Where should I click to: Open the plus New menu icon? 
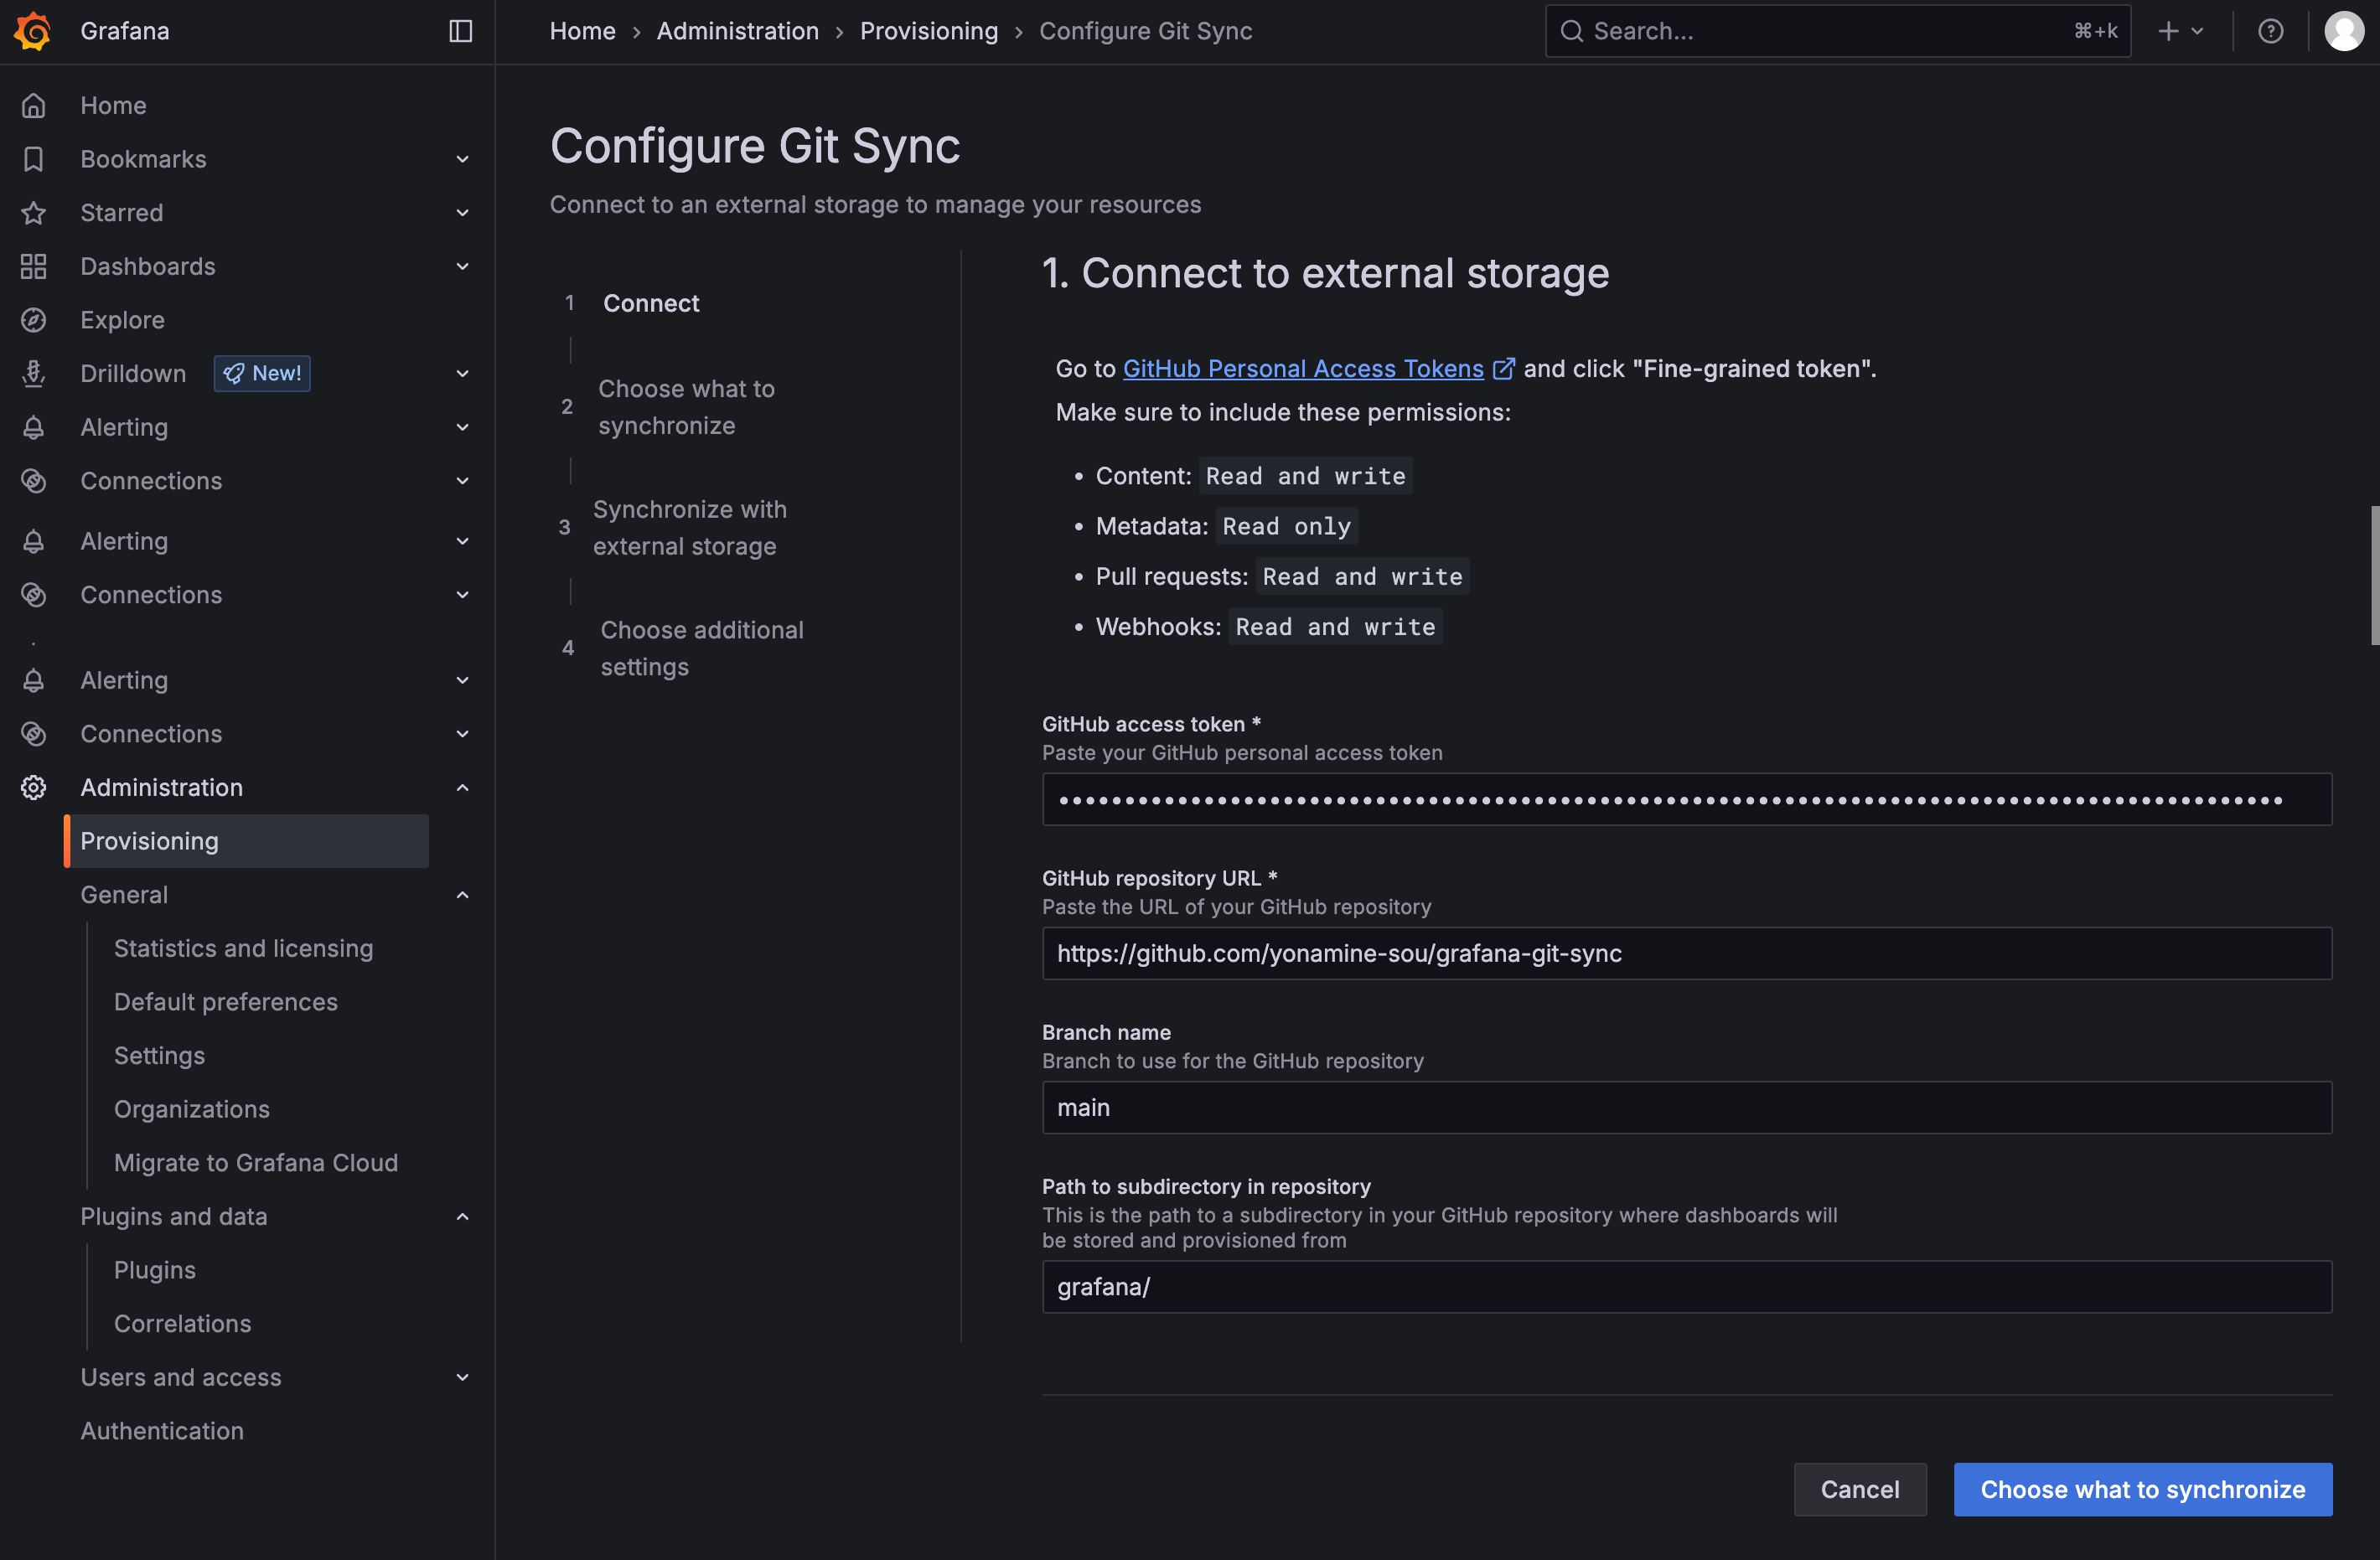(2167, 31)
